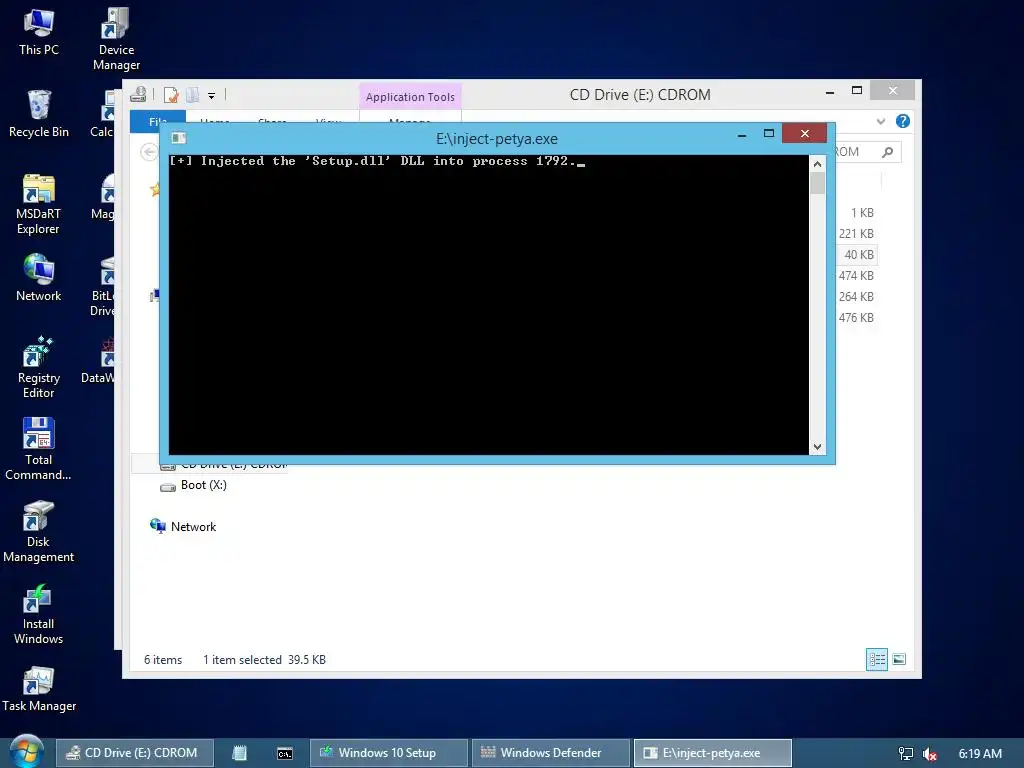Screen dimensions: 1024x768
Task: Switch to large icons view layout
Action: point(899,659)
